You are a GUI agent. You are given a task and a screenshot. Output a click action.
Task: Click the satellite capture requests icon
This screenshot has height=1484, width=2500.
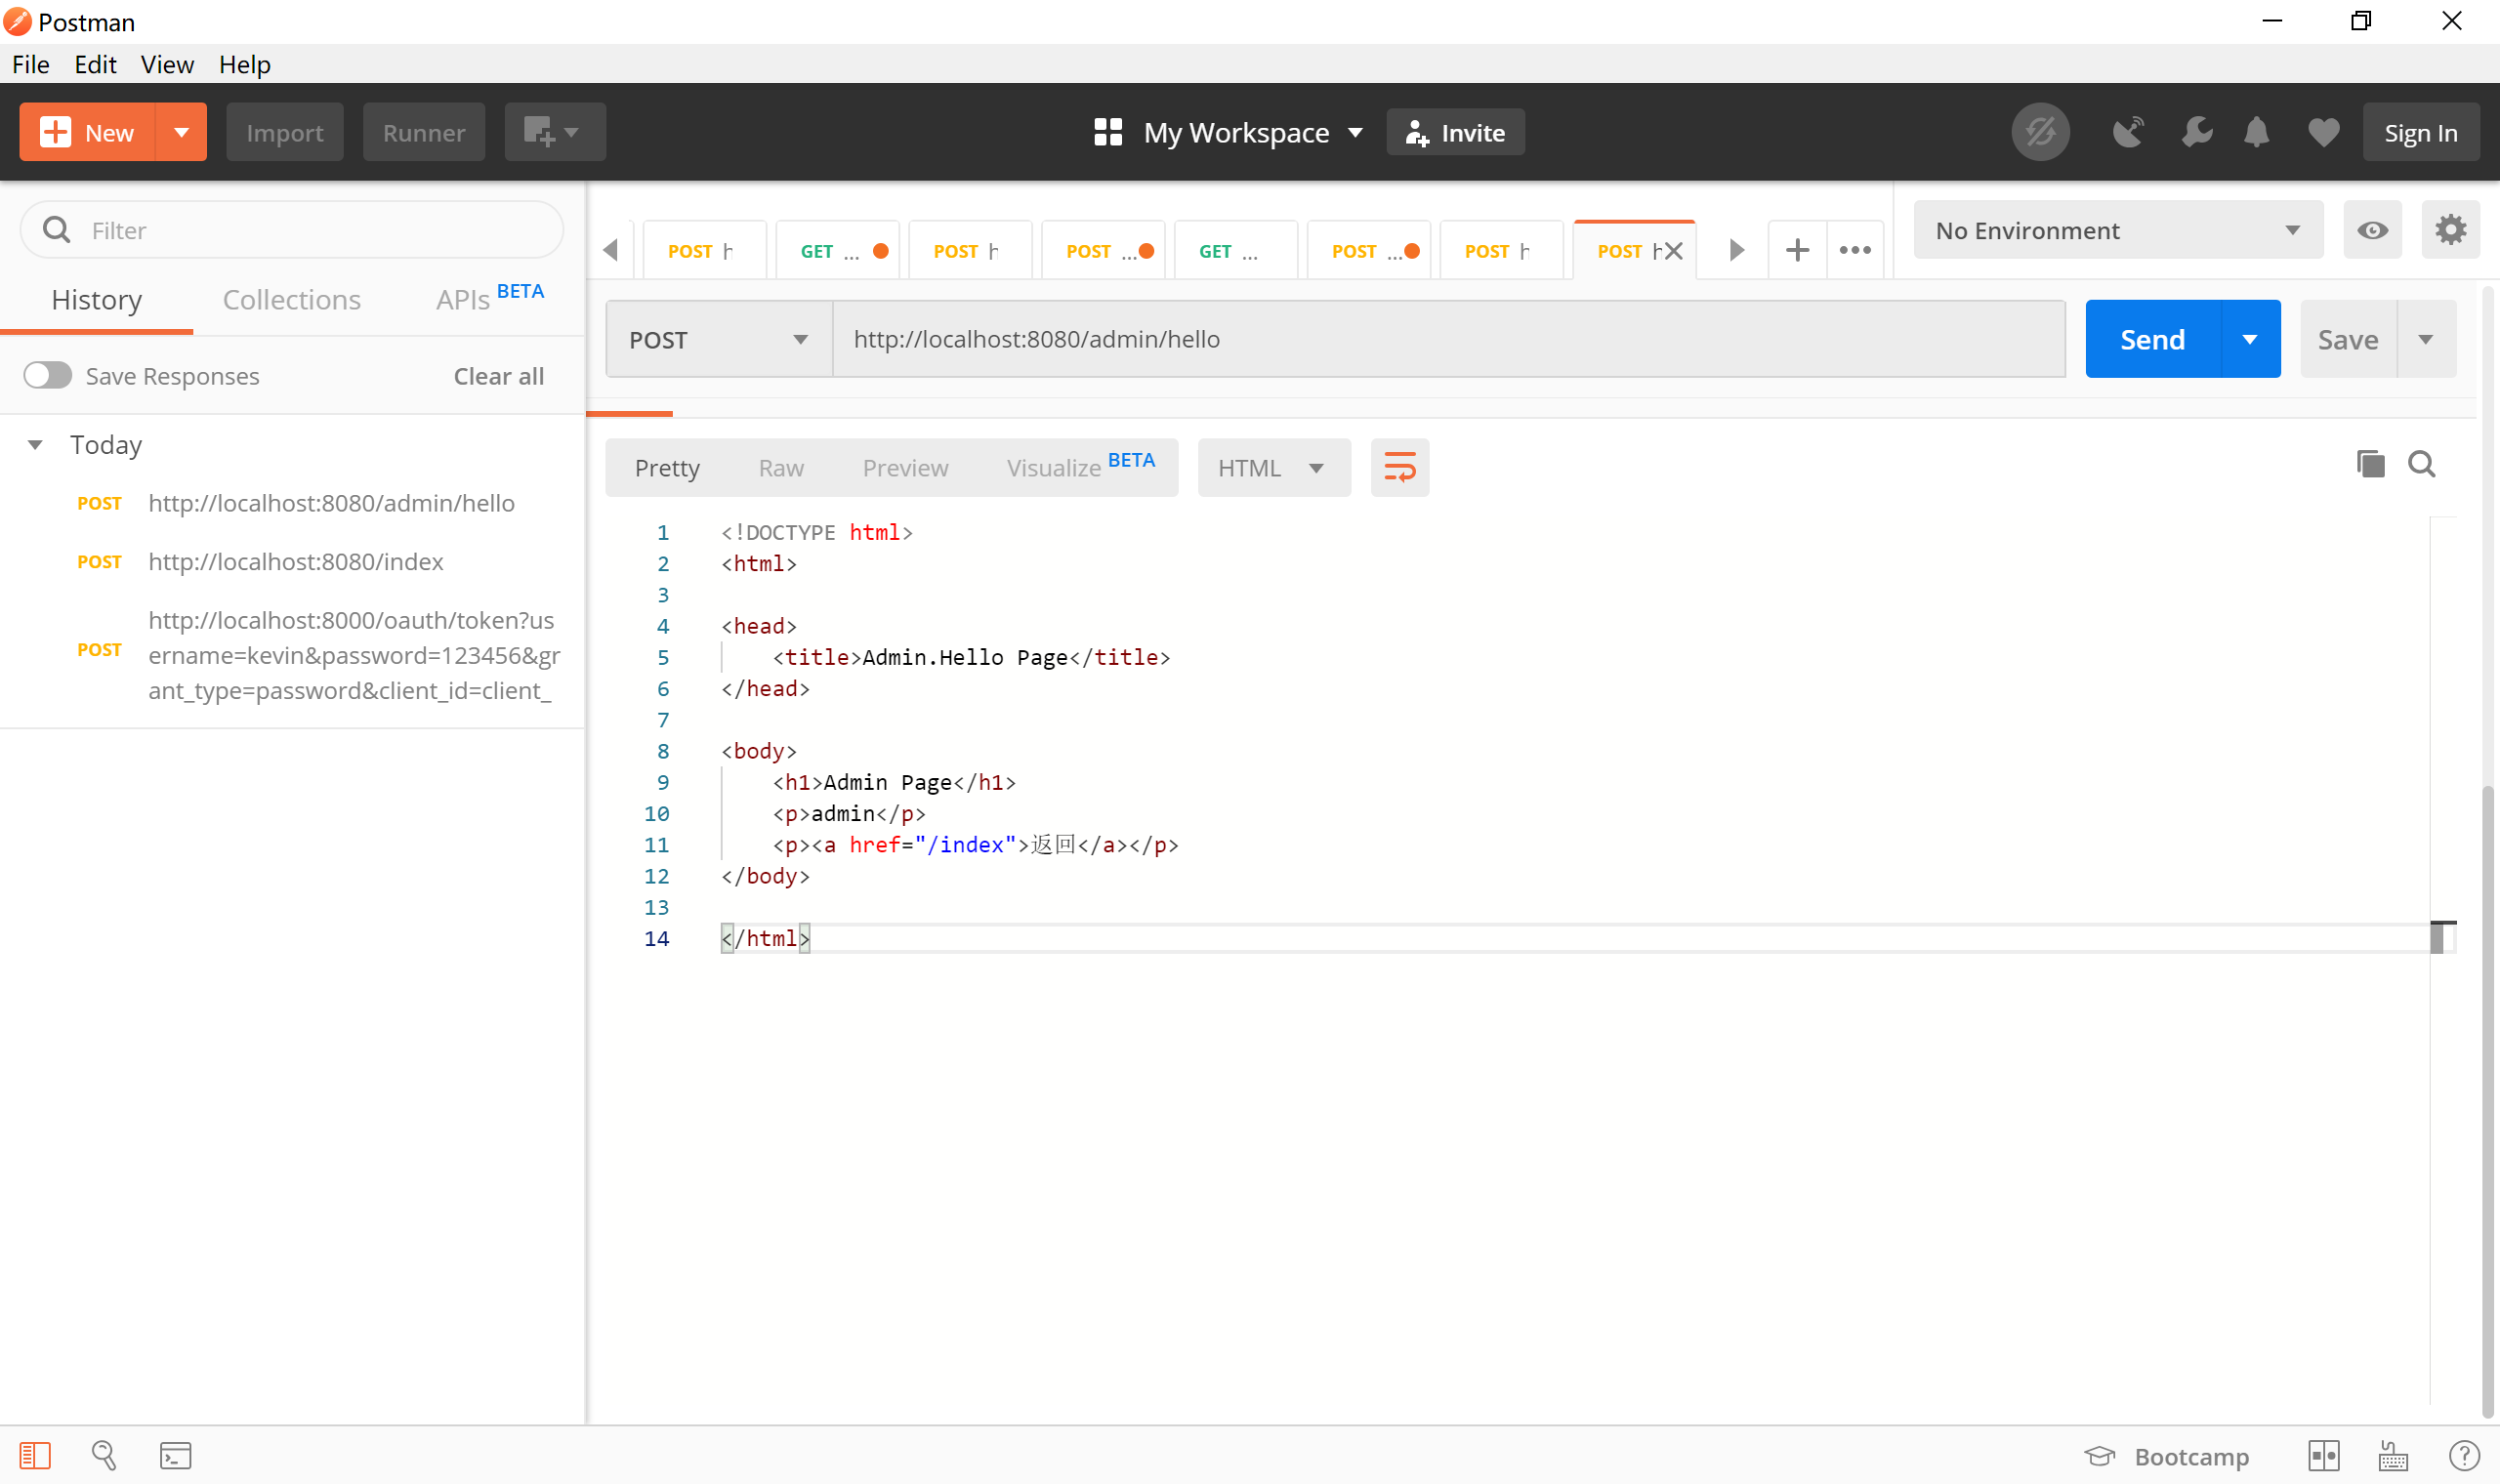2127,132
